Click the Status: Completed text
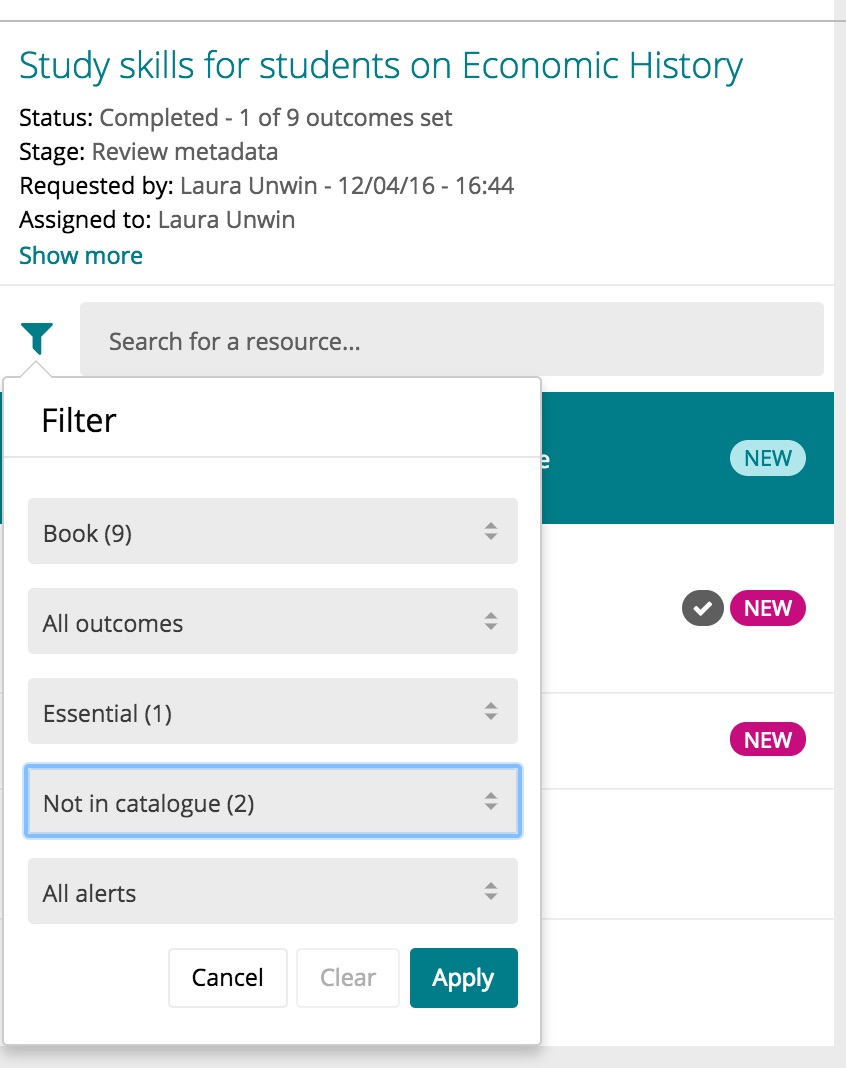Viewport: 846px width, 1068px height. (235, 118)
